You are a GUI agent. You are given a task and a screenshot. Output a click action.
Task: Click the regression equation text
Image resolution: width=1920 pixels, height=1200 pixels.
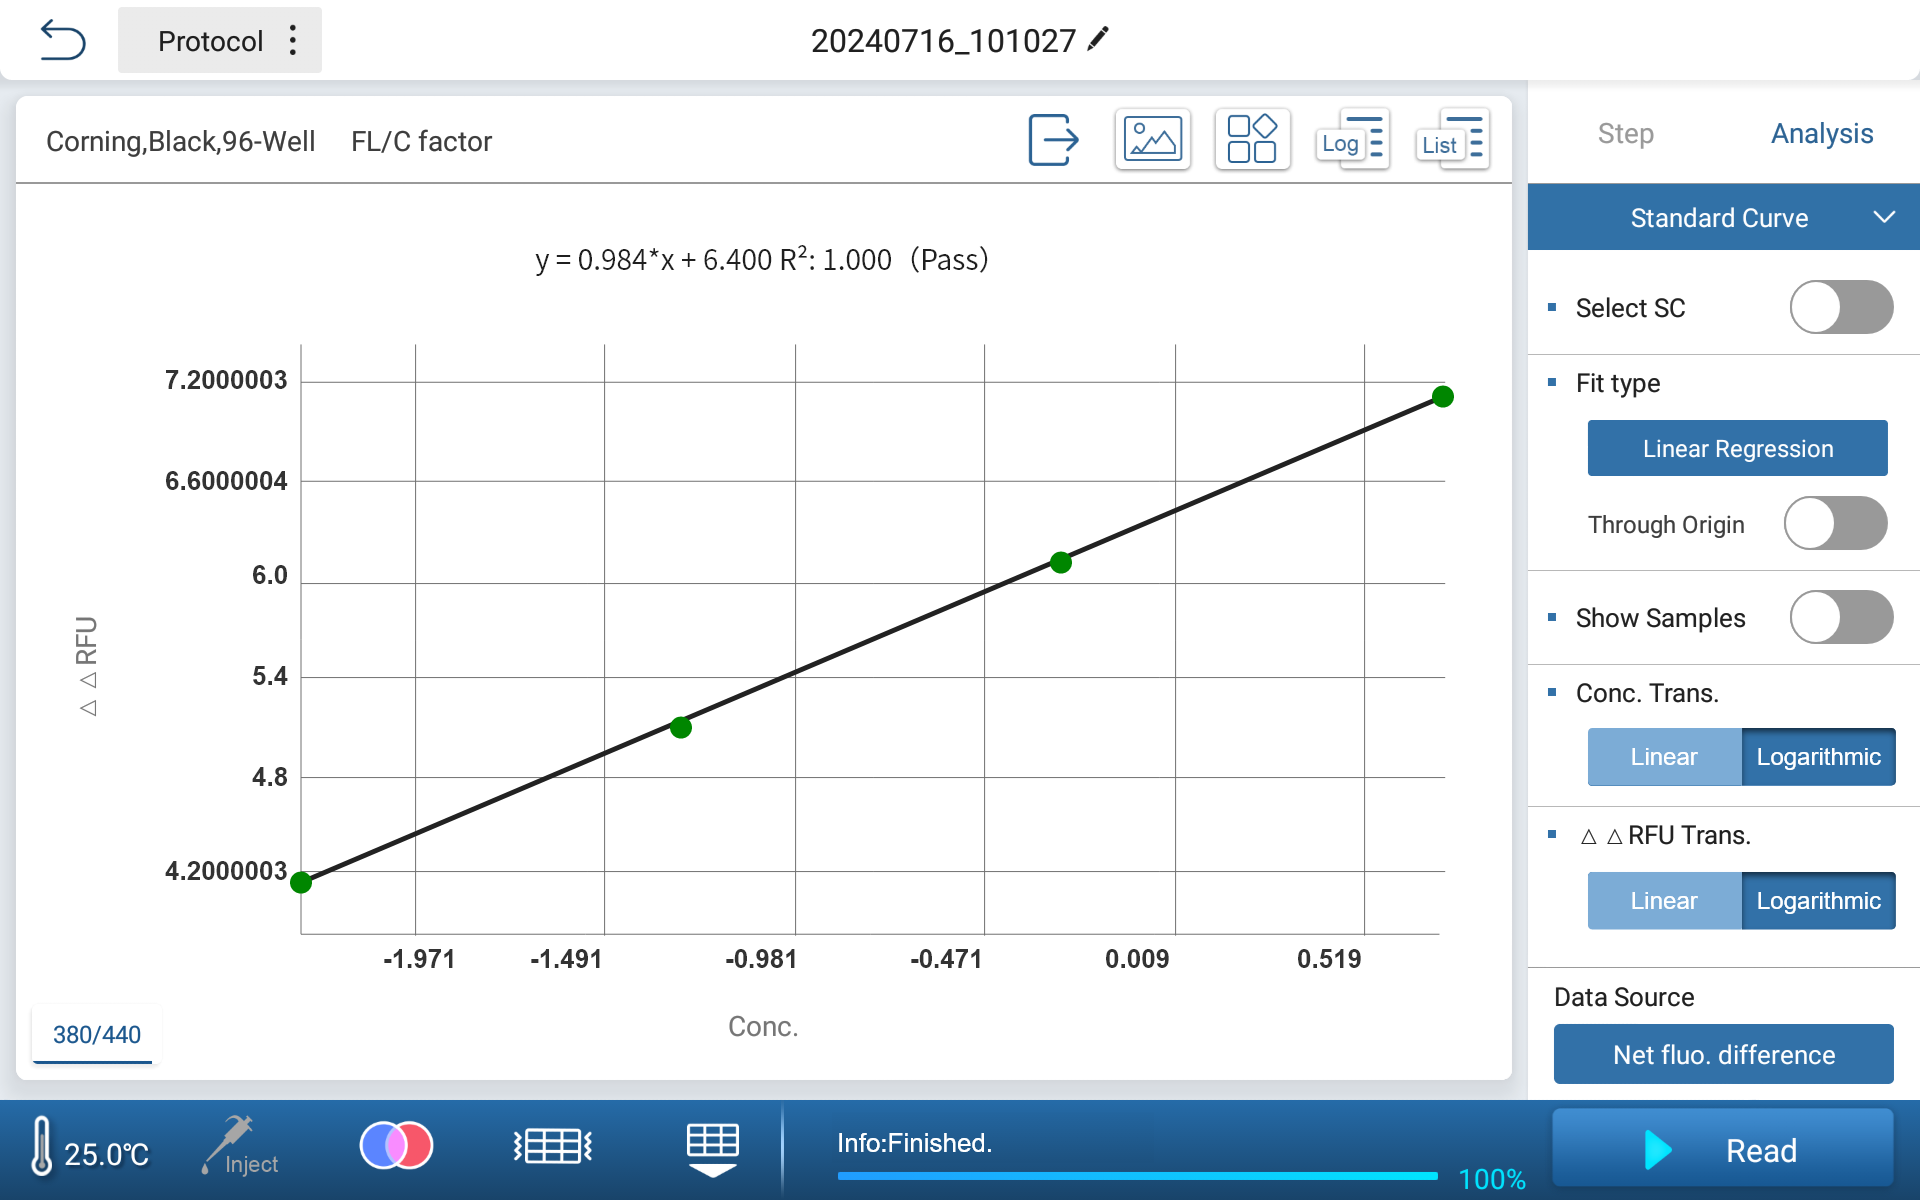pyautogui.click(x=762, y=260)
